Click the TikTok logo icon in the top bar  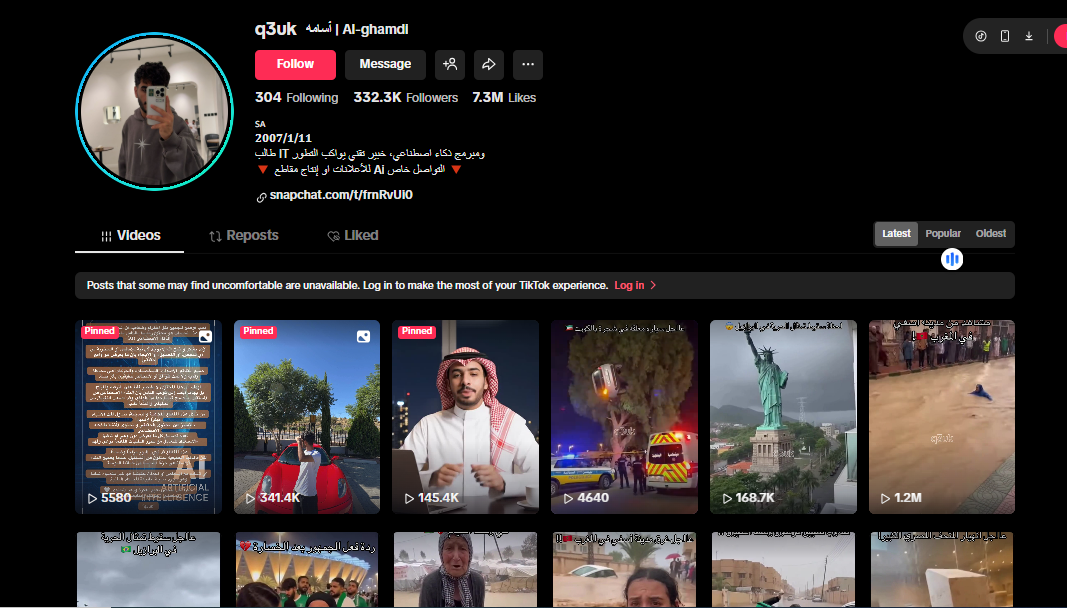(x=981, y=36)
